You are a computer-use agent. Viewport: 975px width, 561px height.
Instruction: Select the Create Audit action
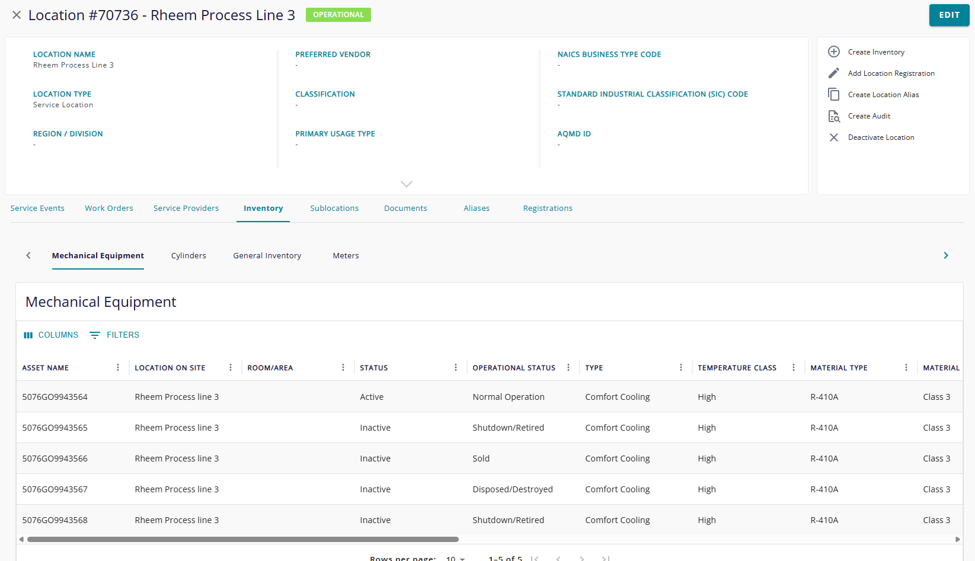(x=869, y=116)
